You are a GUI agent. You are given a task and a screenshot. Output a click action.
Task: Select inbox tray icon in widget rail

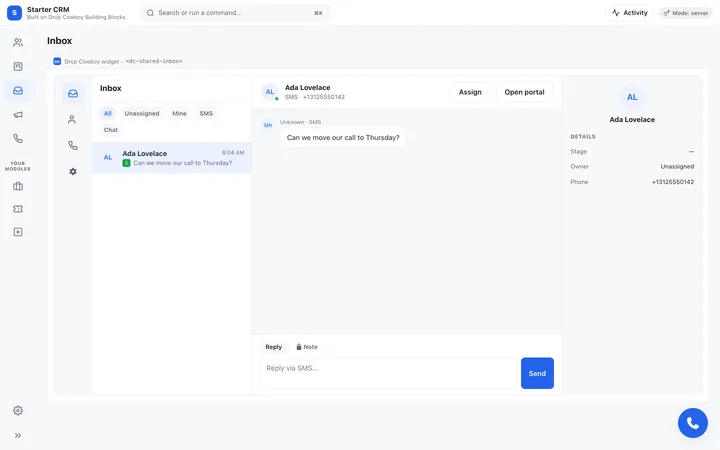73,94
